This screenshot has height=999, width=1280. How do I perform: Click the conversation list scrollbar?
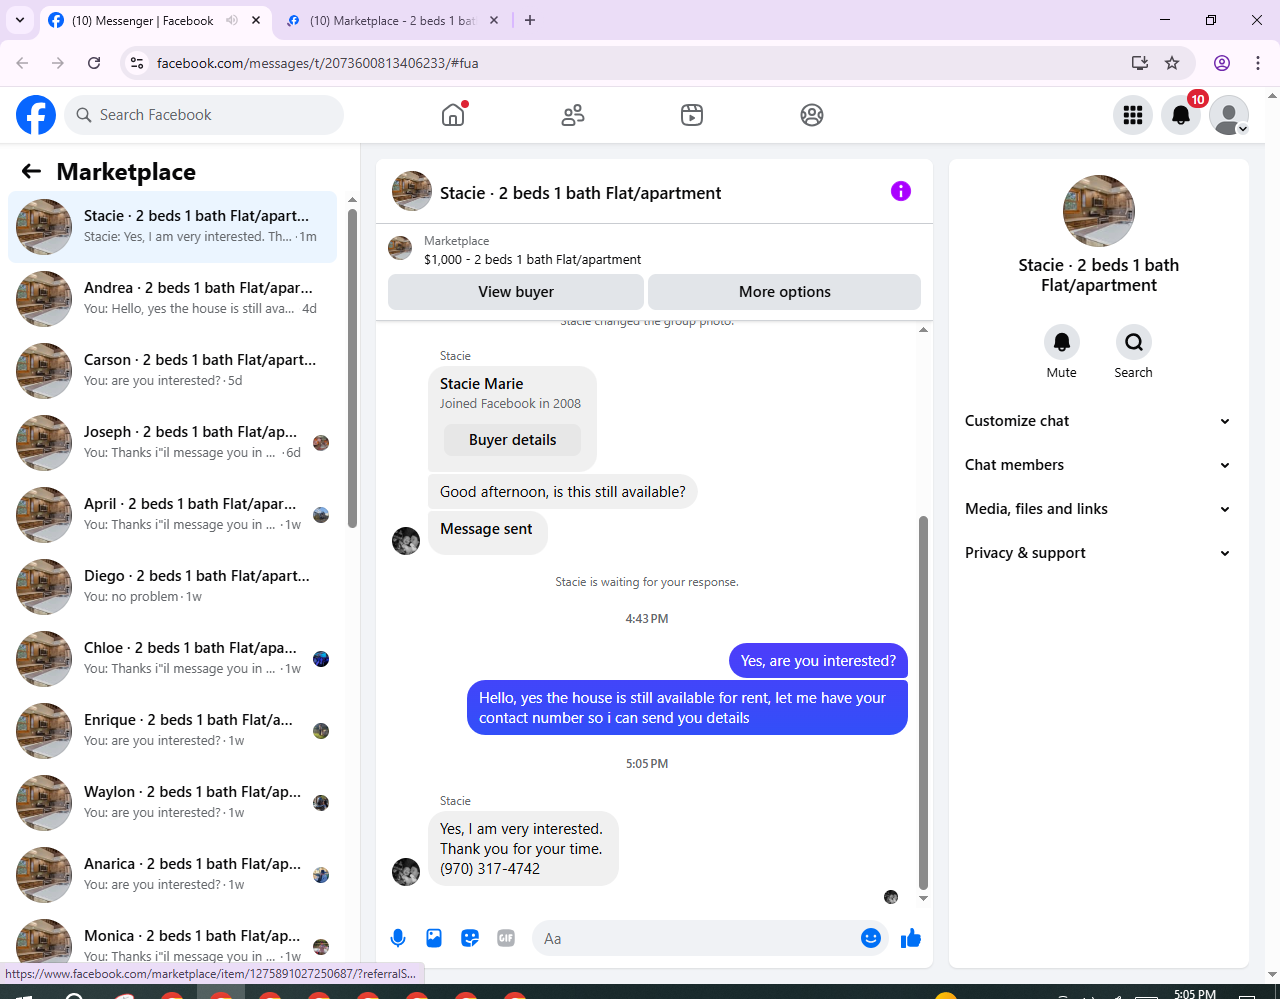pos(352,368)
